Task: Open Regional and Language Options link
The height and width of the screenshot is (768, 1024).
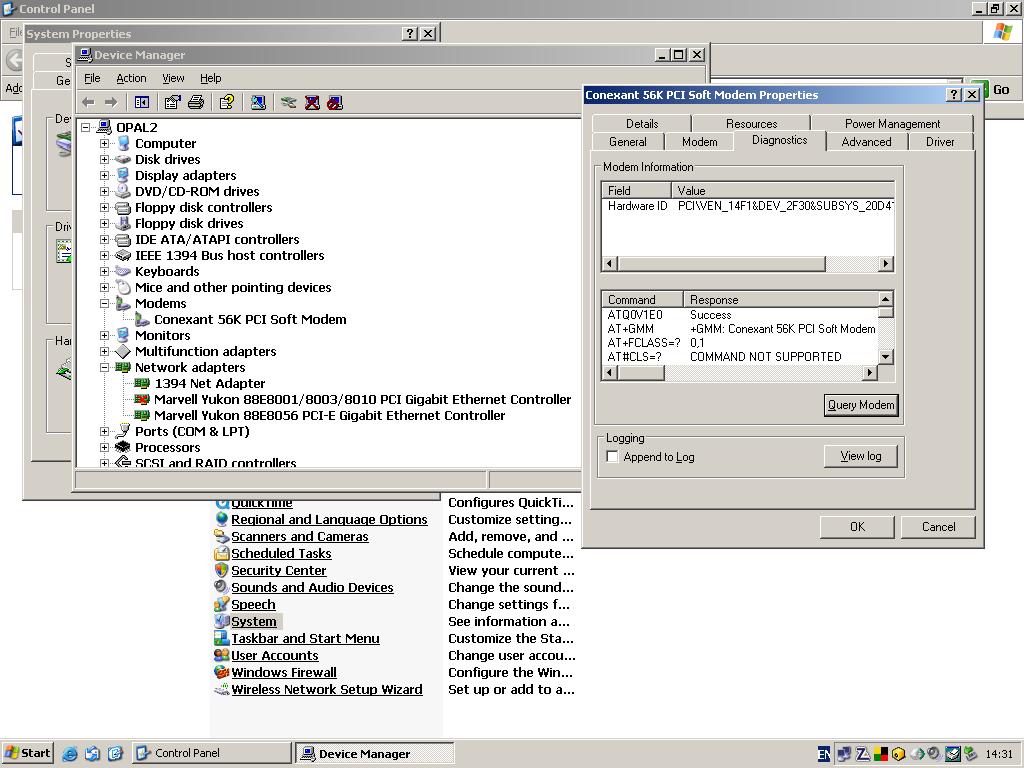Action: tap(329, 520)
